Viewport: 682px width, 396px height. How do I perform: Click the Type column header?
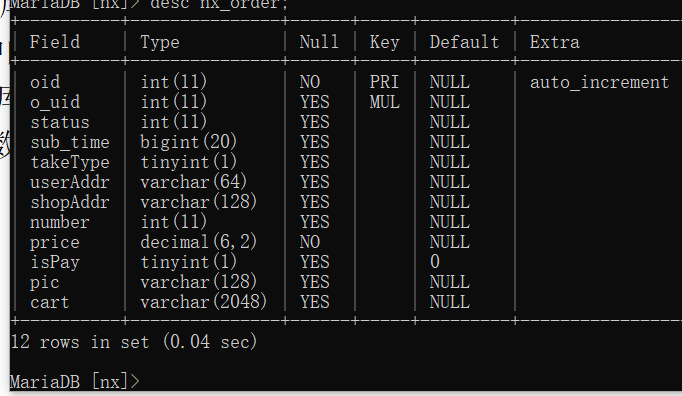pyautogui.click(x=160, y=43)
